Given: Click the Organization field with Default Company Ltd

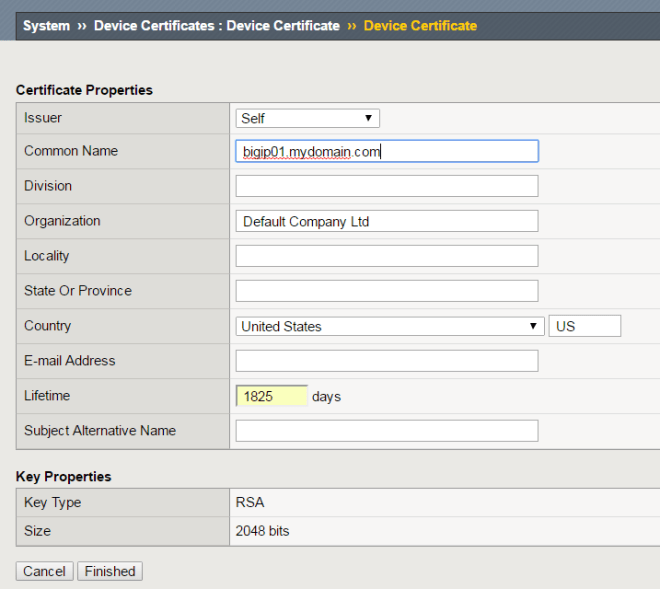Looking at the screenshot, I should click(387, 221).
